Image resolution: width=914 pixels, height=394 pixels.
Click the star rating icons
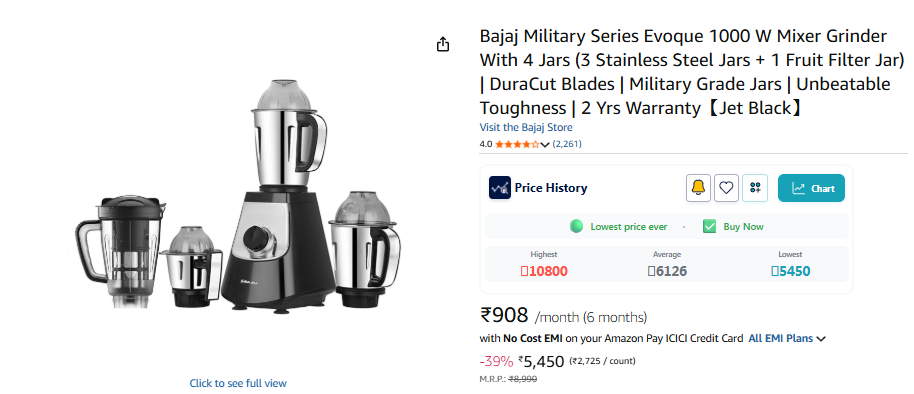tap(517, 144)
